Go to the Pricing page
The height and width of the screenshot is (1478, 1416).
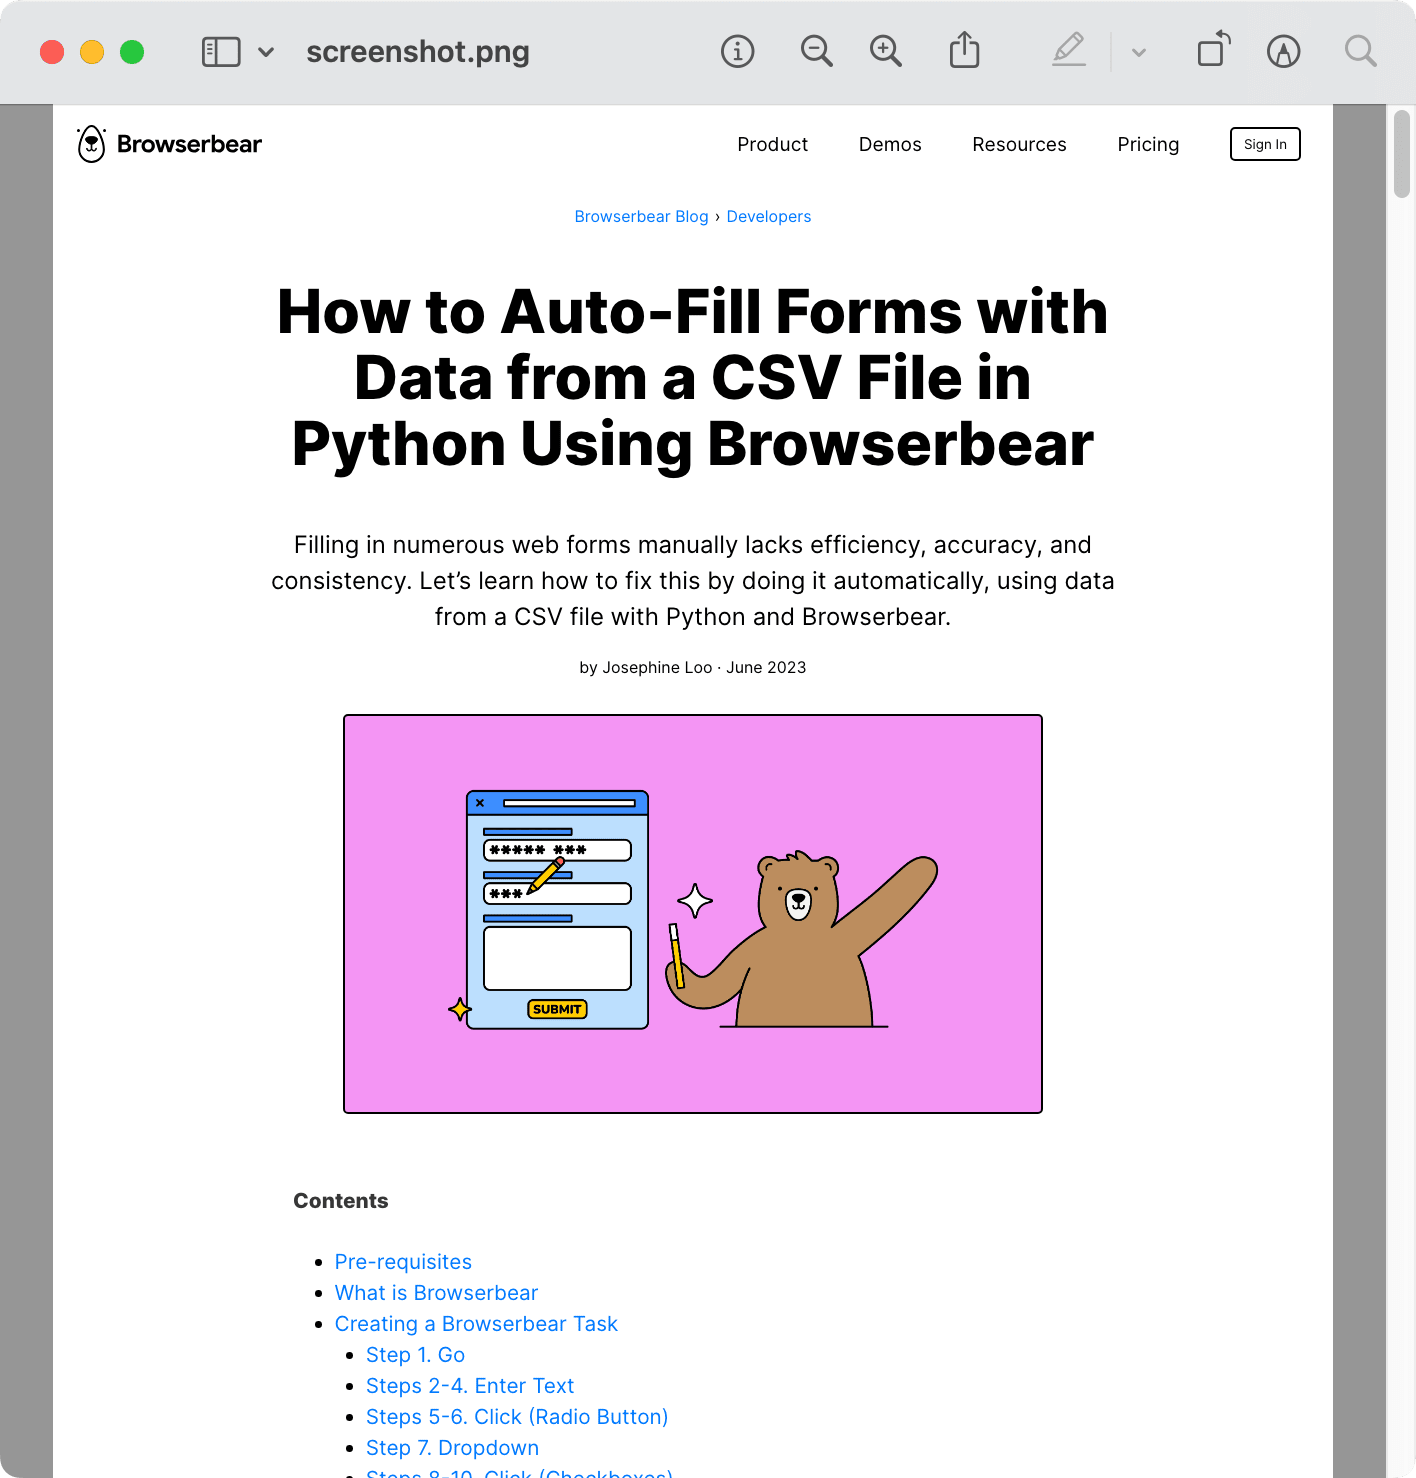point(1148,144)
